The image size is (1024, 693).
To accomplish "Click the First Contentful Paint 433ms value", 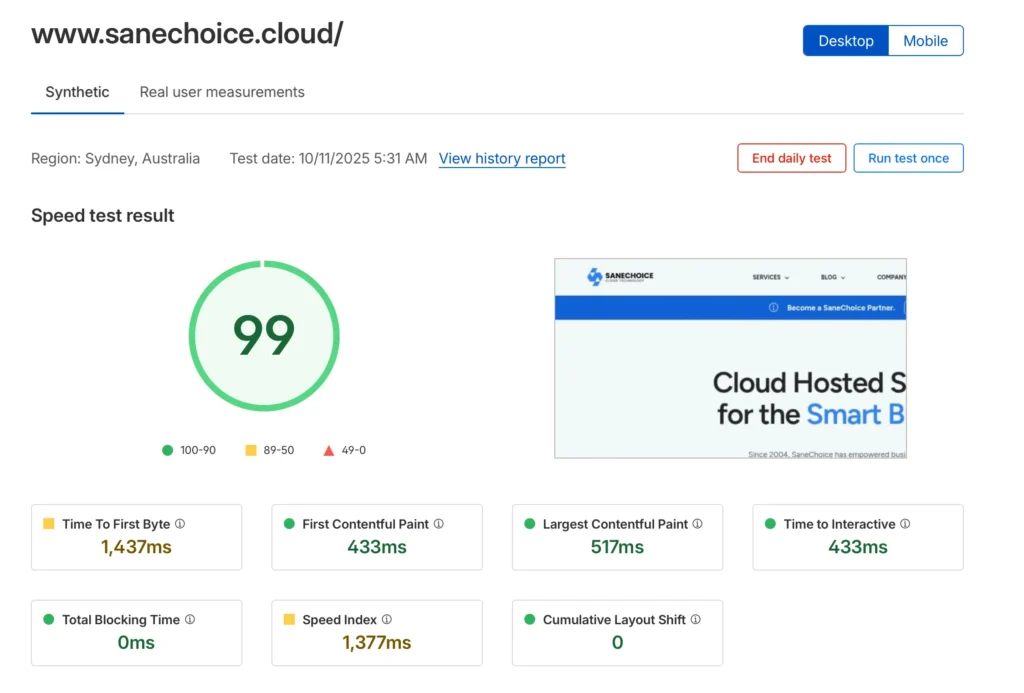I will pos(377,547).
